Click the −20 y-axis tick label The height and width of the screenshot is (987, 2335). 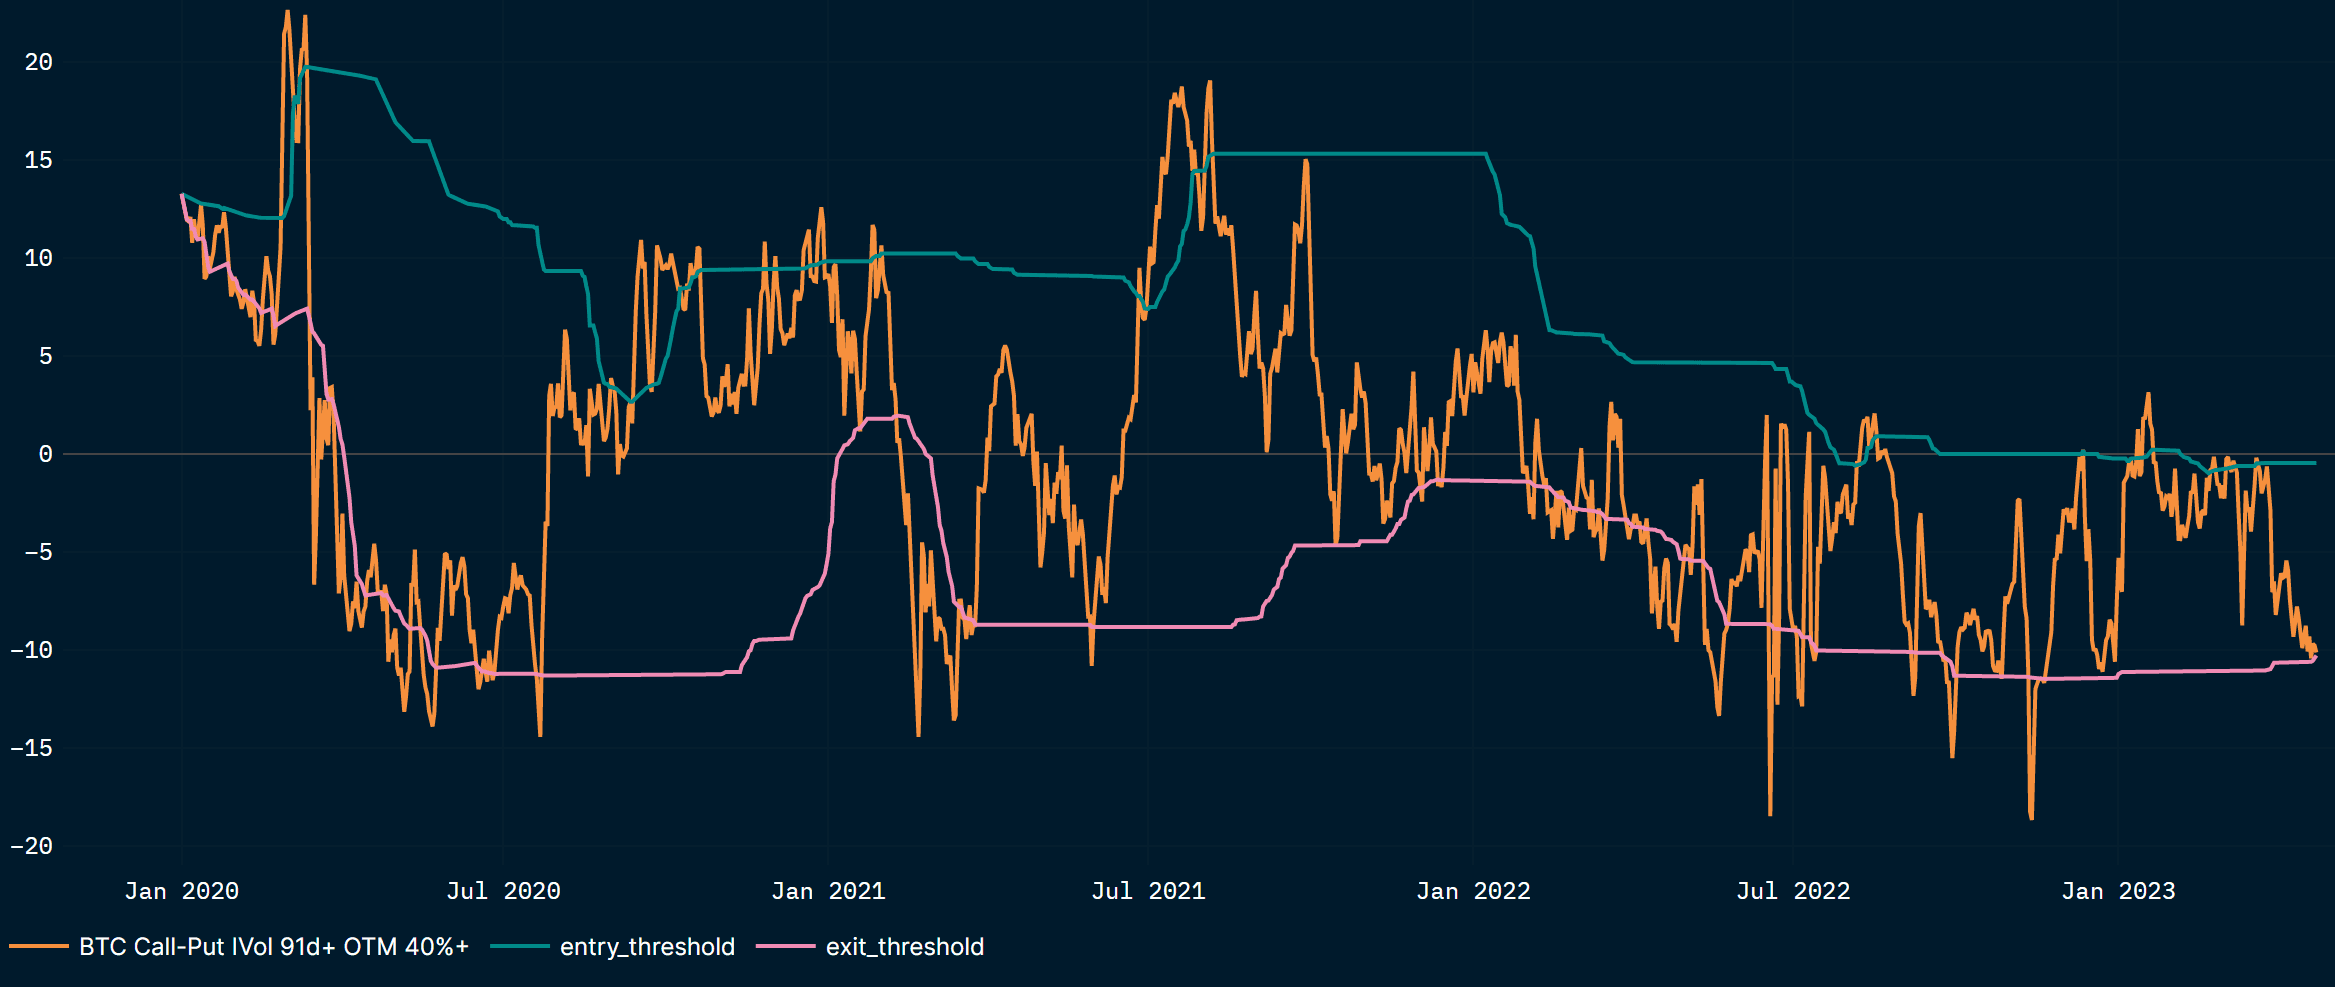pyautogui.click(x=31, y=846)
